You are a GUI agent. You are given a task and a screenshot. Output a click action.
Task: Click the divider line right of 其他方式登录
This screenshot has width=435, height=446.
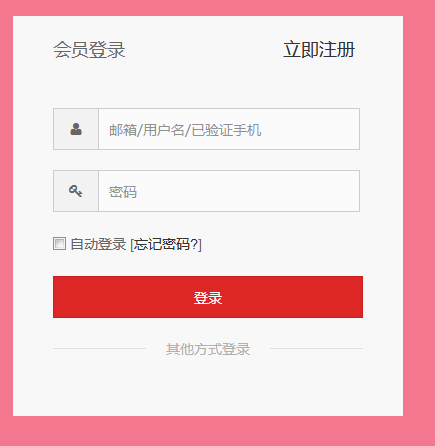316,349
